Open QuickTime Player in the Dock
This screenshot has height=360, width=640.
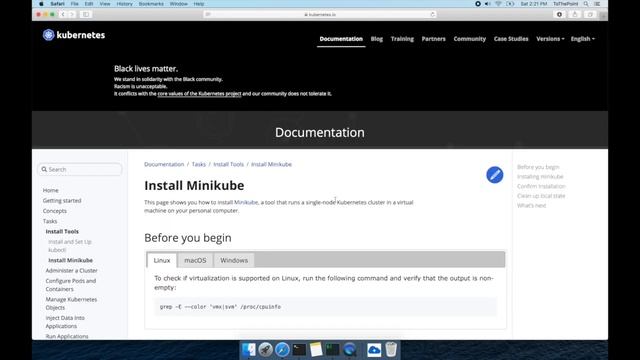(349, 350)
